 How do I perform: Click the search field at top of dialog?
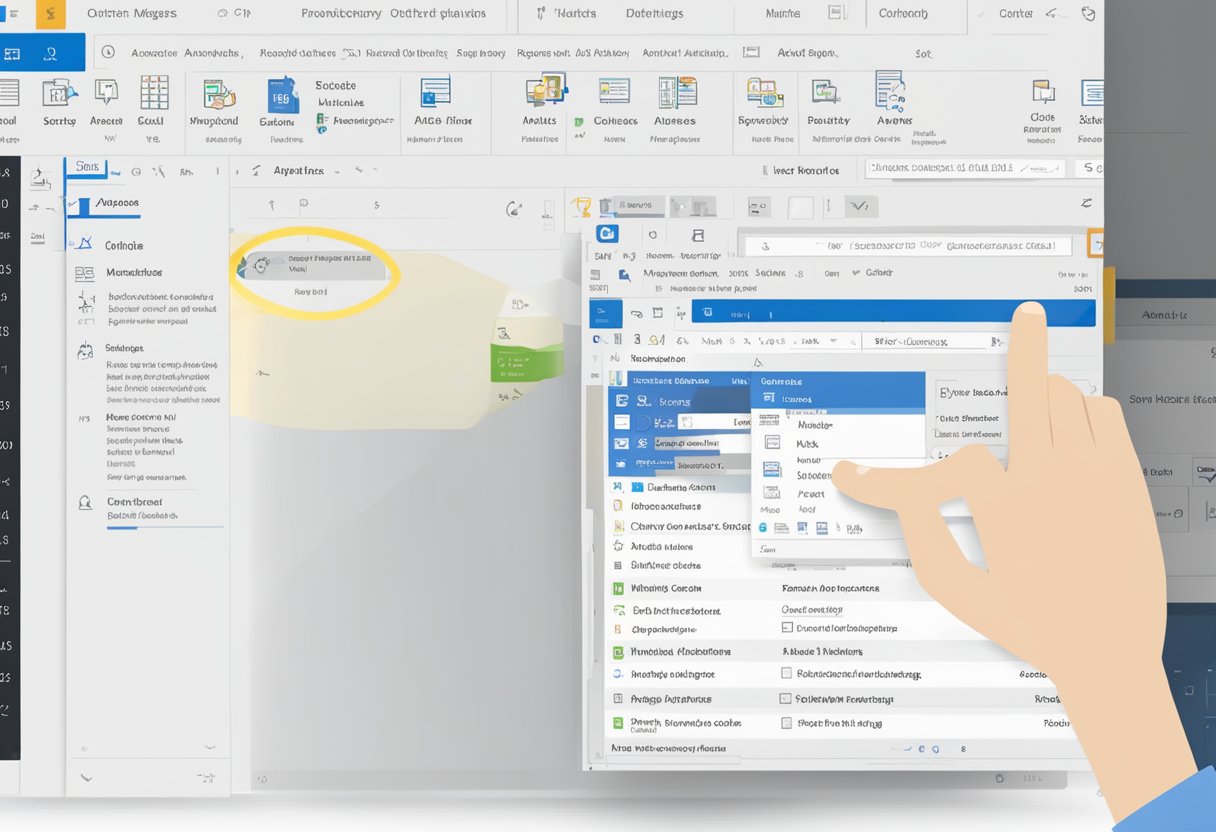pyautogui.click(x=910, y=245)
